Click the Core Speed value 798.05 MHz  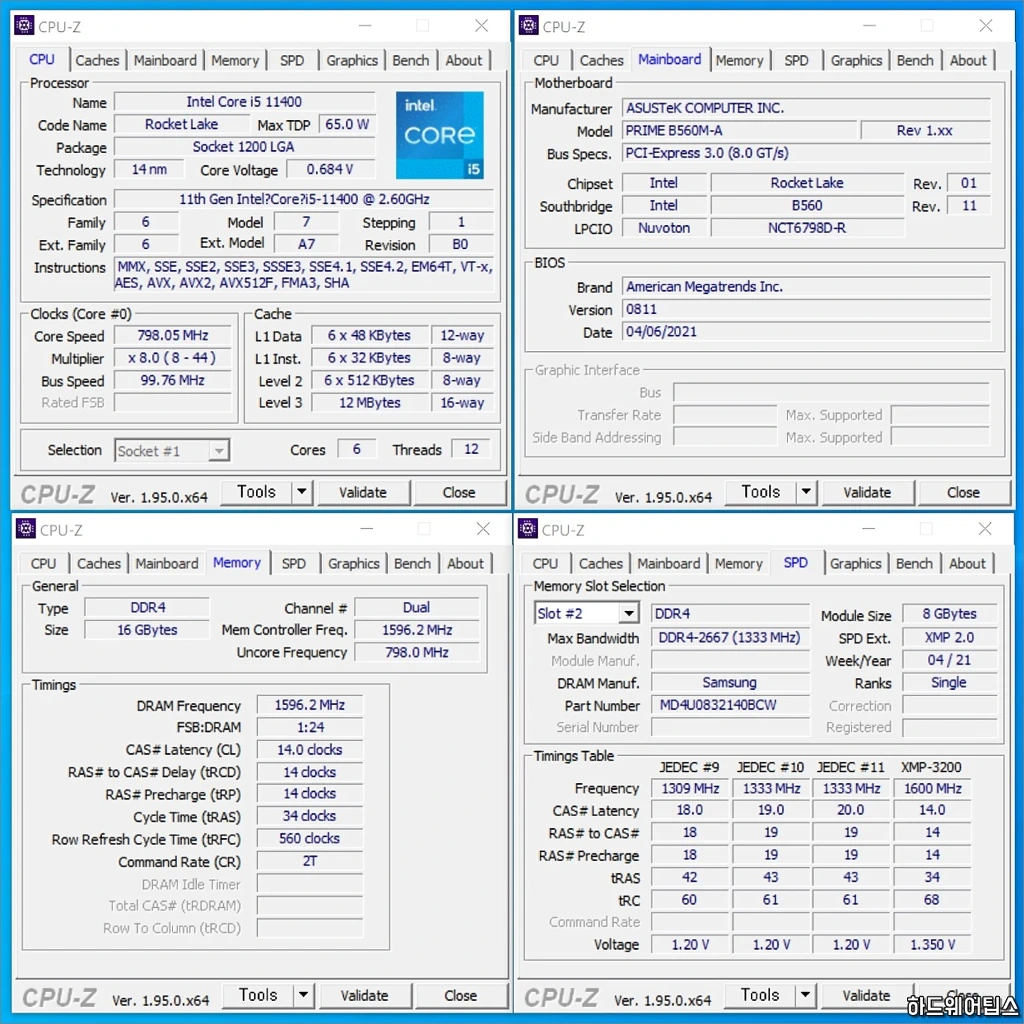pos(173,336)
